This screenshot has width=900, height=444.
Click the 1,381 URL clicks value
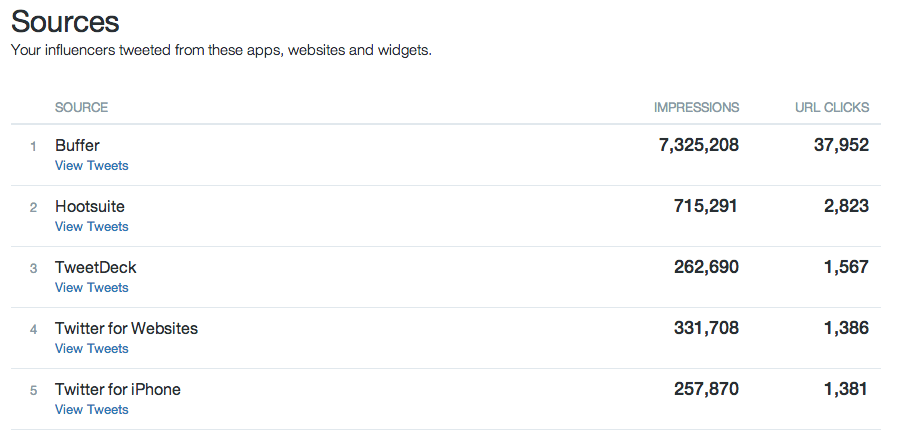coord(845,389)
